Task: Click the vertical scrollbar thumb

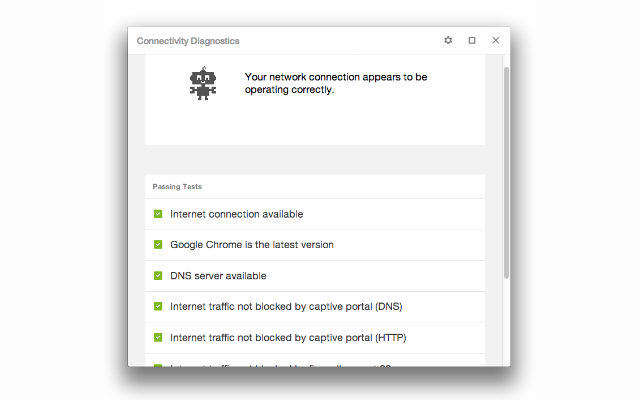Action: [x=506, y=170]
